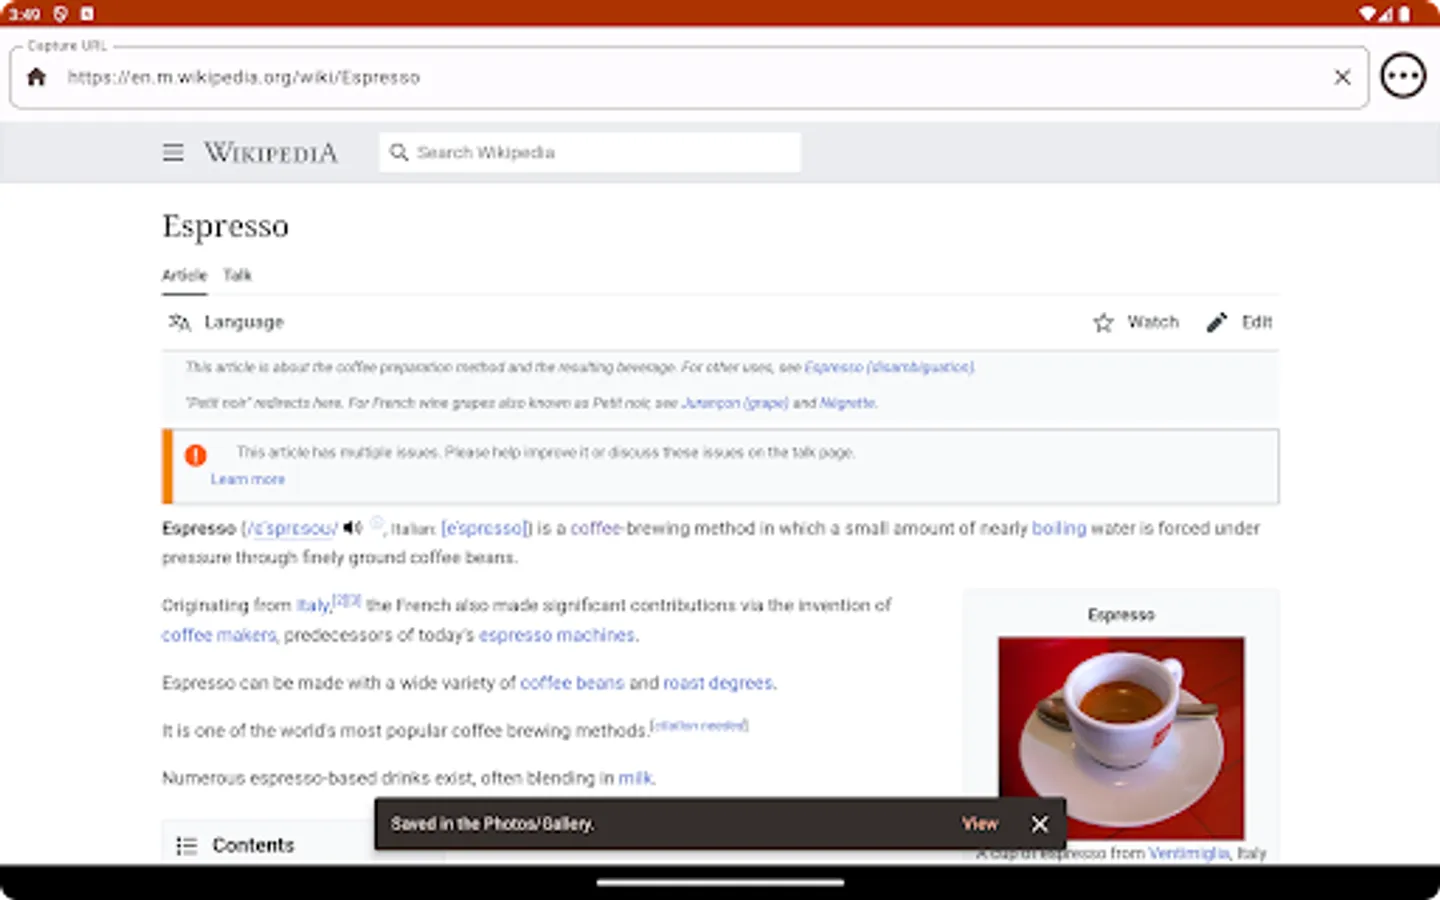Open the Language selector
Viewport: 1440px width, 900px height.
[x=226, y=322]
